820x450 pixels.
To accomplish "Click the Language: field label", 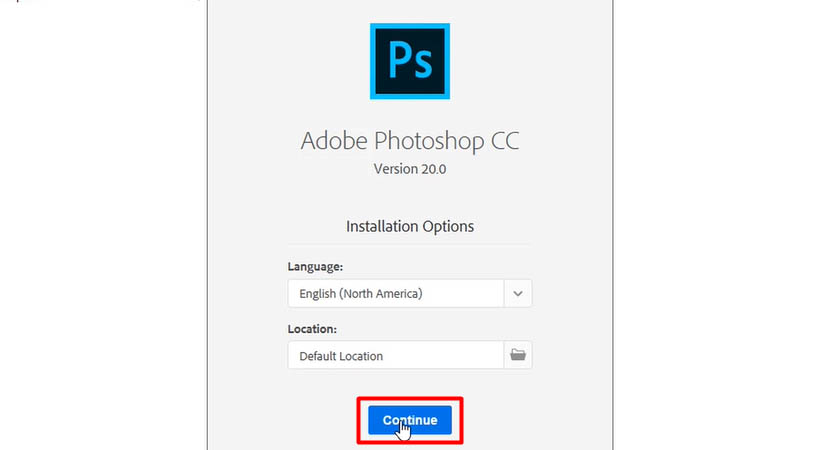I will tap(315, 267).
